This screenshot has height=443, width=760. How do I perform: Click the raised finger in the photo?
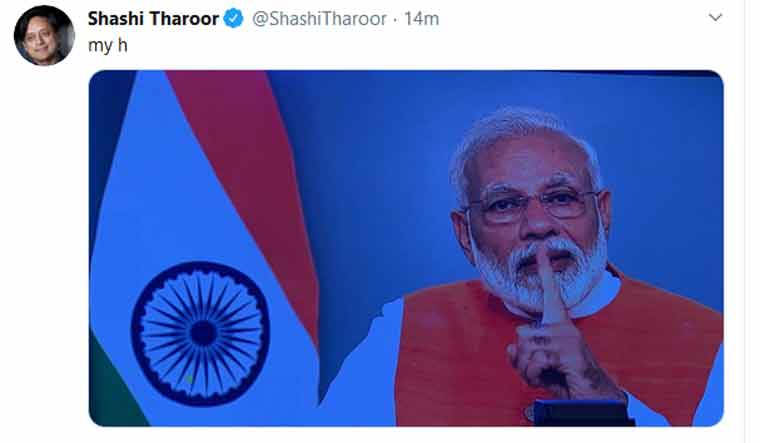[x=549, y=283]
